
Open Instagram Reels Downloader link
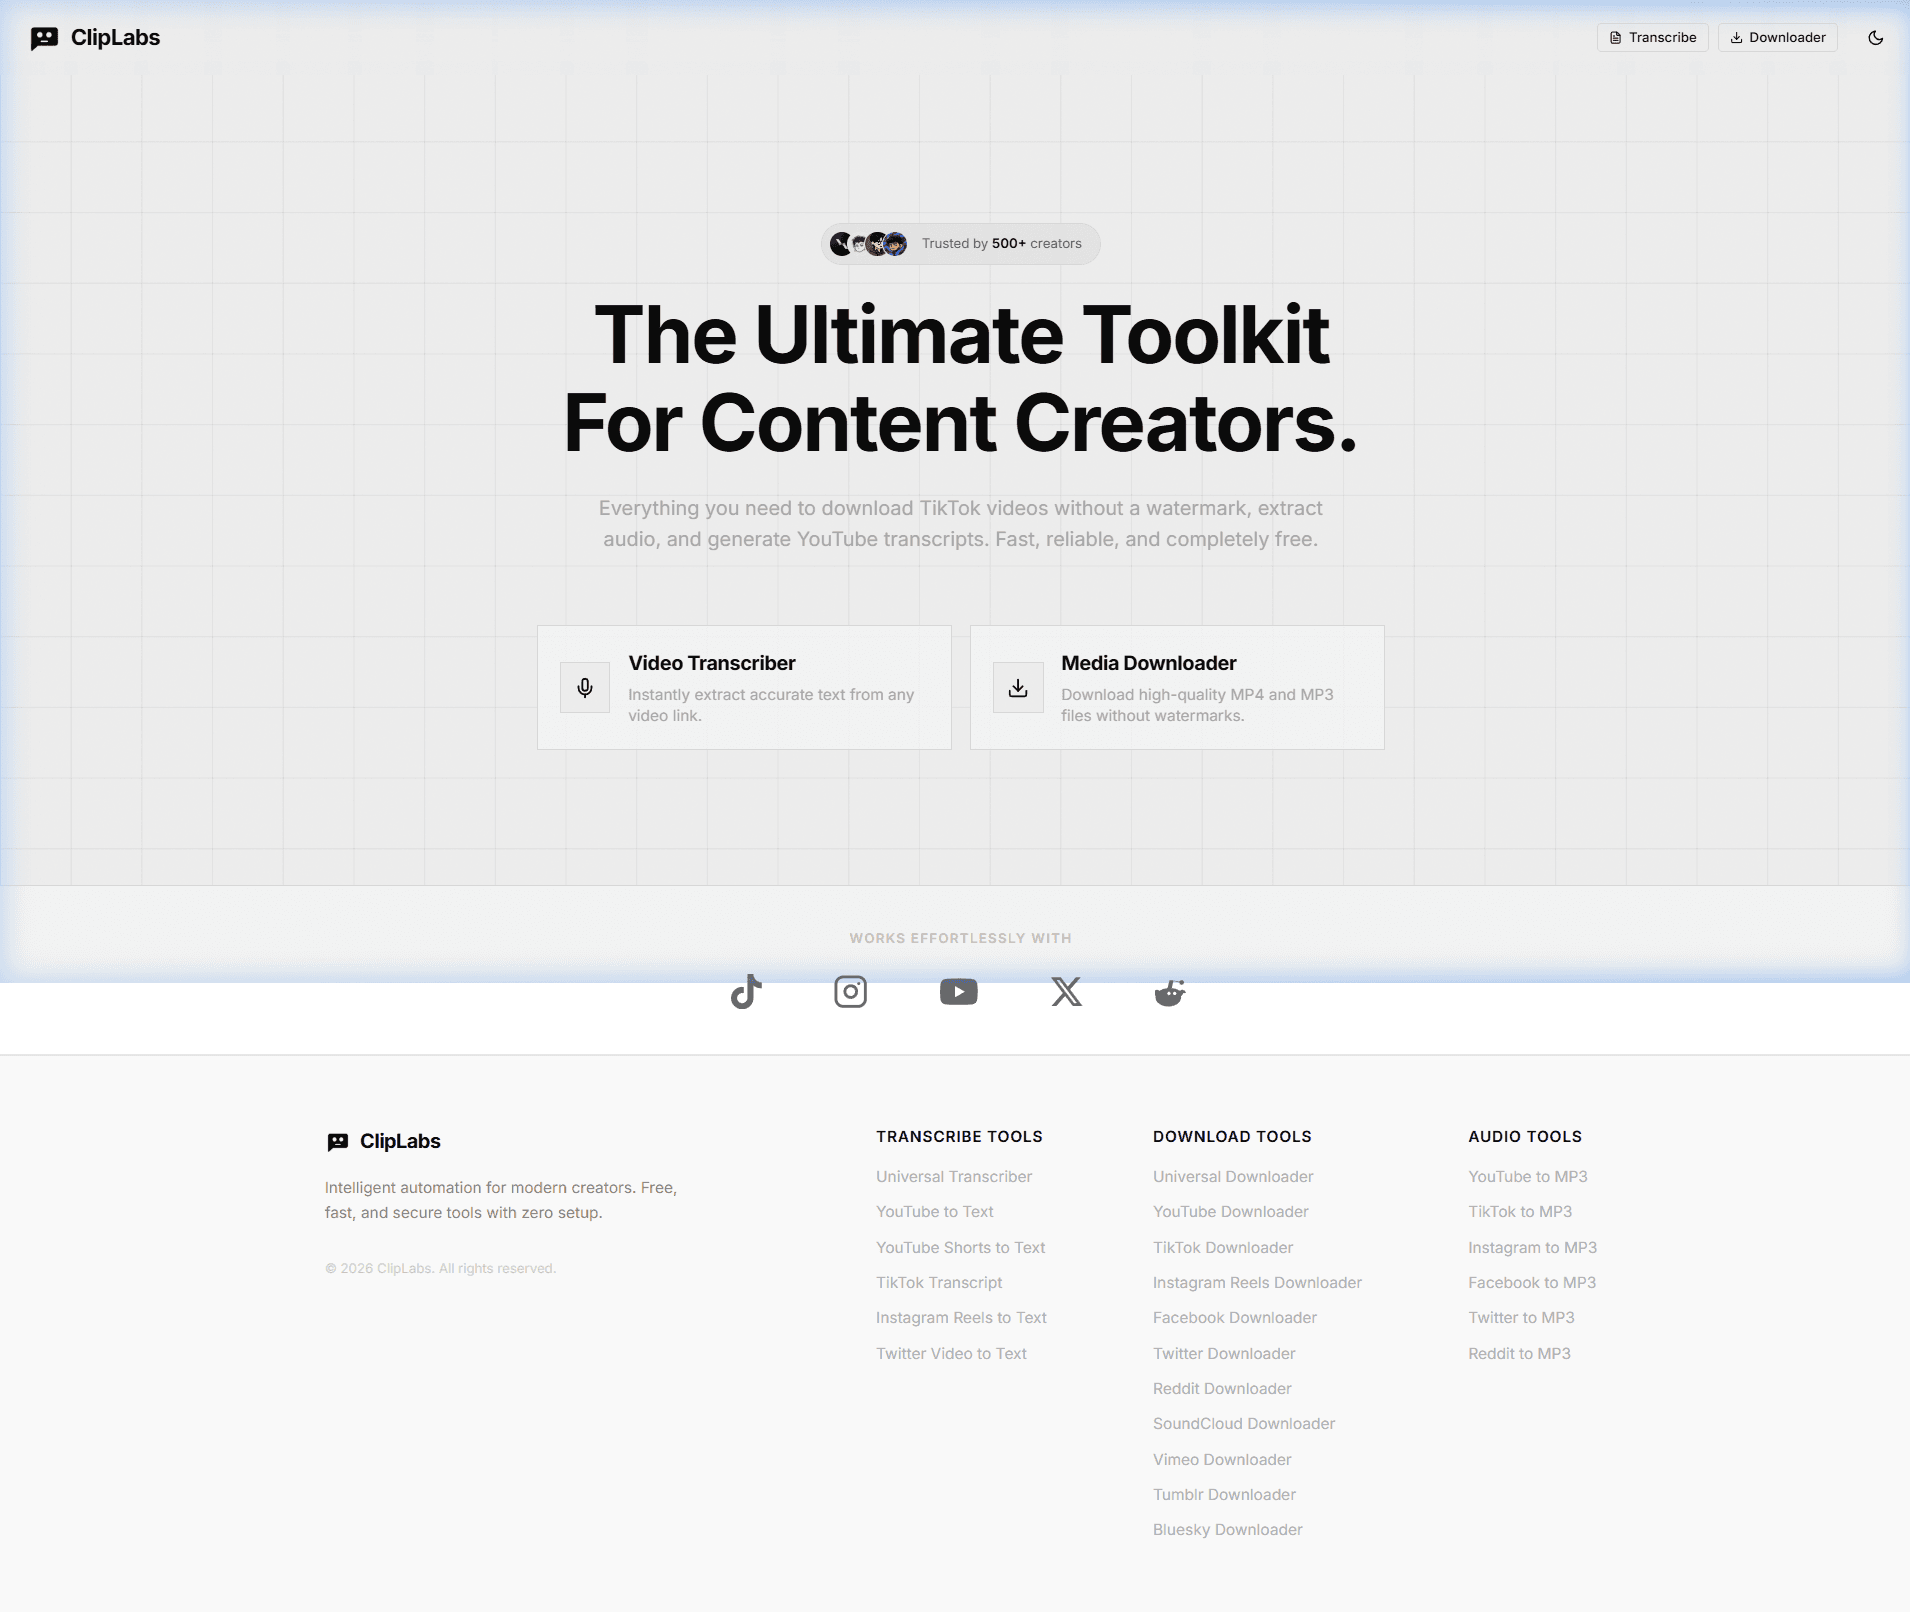pyautogui.click(x=1257, y=1283)
